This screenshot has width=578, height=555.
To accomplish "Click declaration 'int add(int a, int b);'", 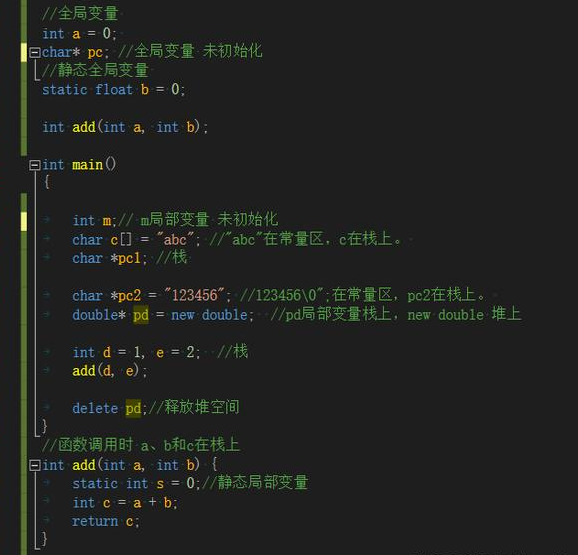I will pos(125,128).
